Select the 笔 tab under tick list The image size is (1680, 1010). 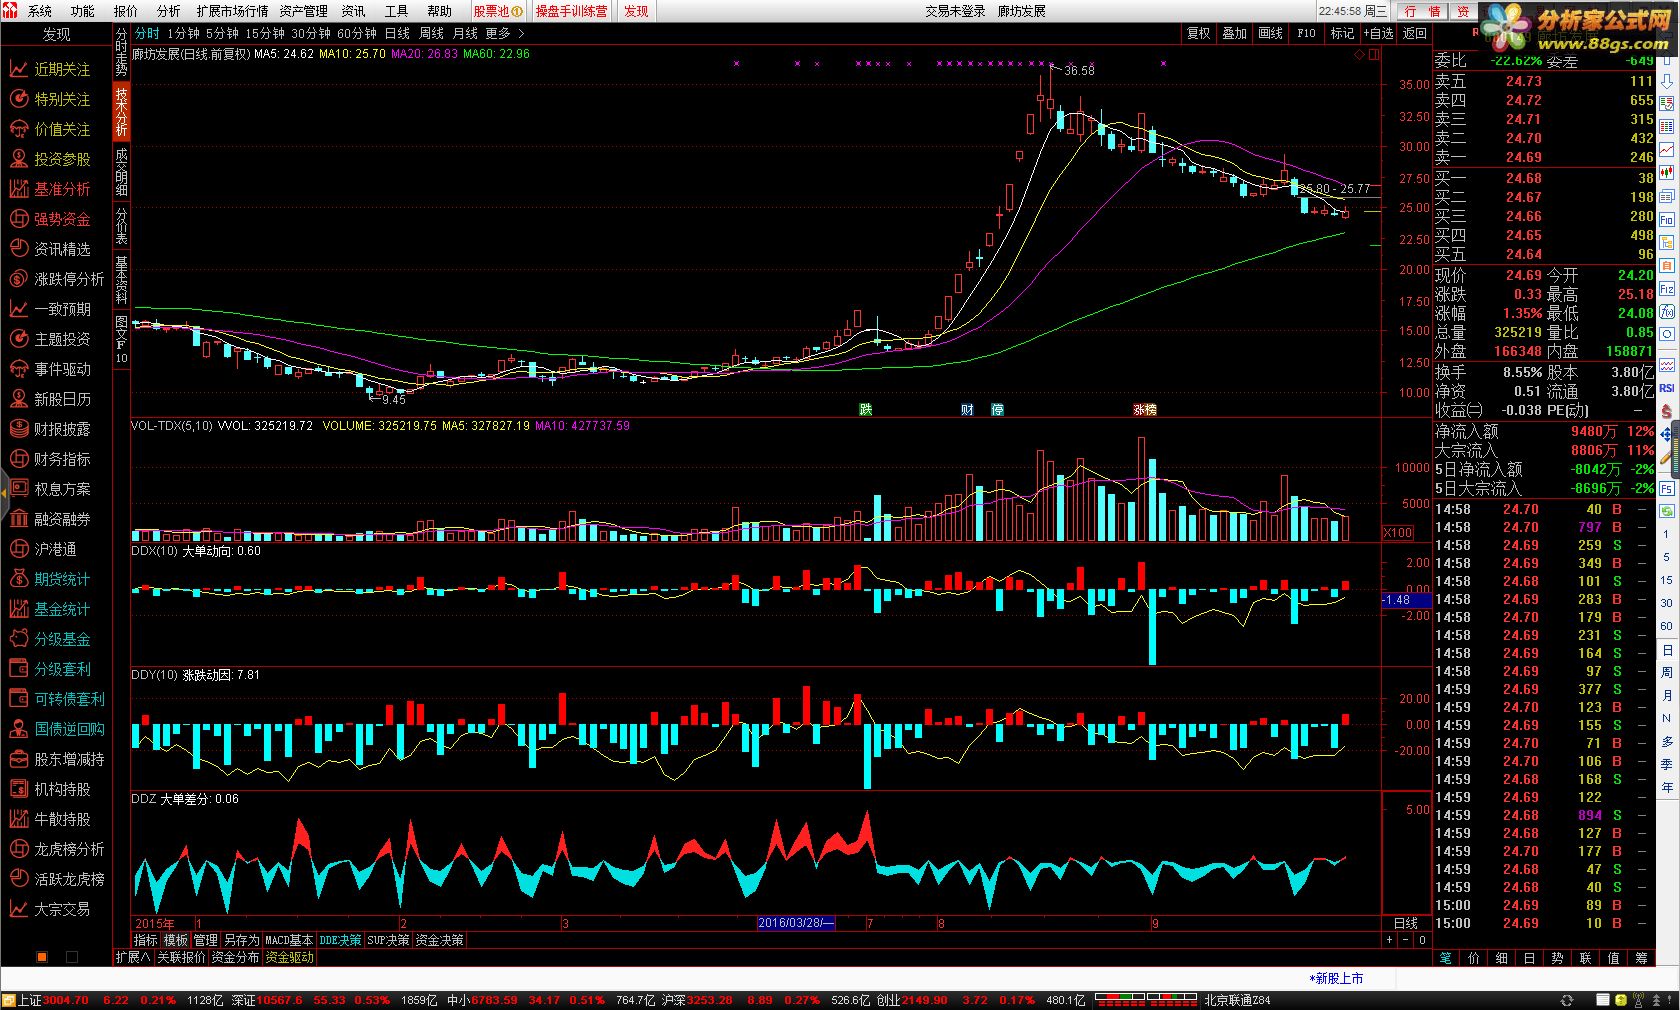tap(1446, 958)
